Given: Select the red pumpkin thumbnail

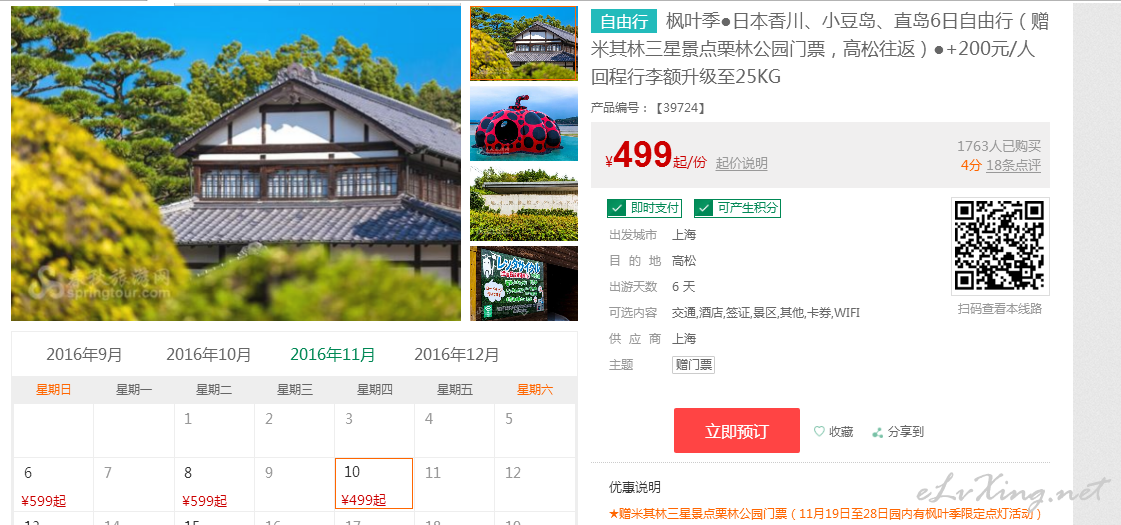Looking at the screenshot, I should (x=523, y=124).
